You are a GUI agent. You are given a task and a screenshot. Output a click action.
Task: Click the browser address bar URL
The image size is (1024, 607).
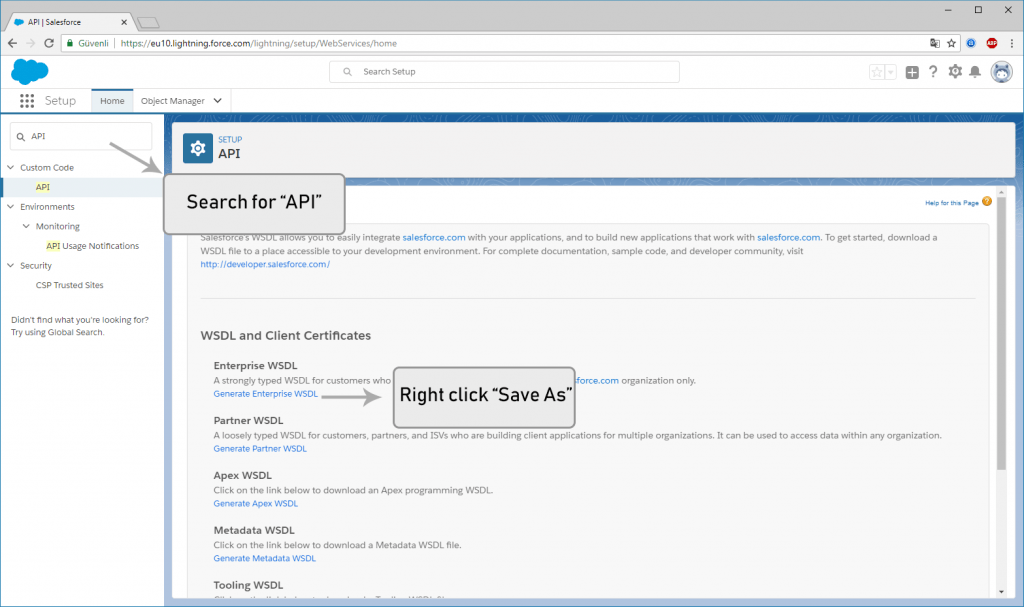click(x=259, y=43)
